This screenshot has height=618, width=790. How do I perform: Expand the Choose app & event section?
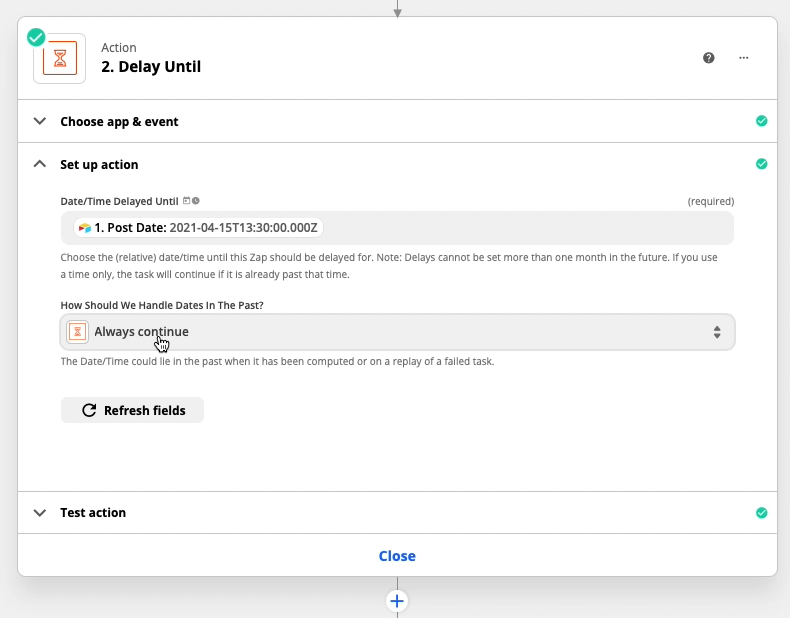pos(398,121)
